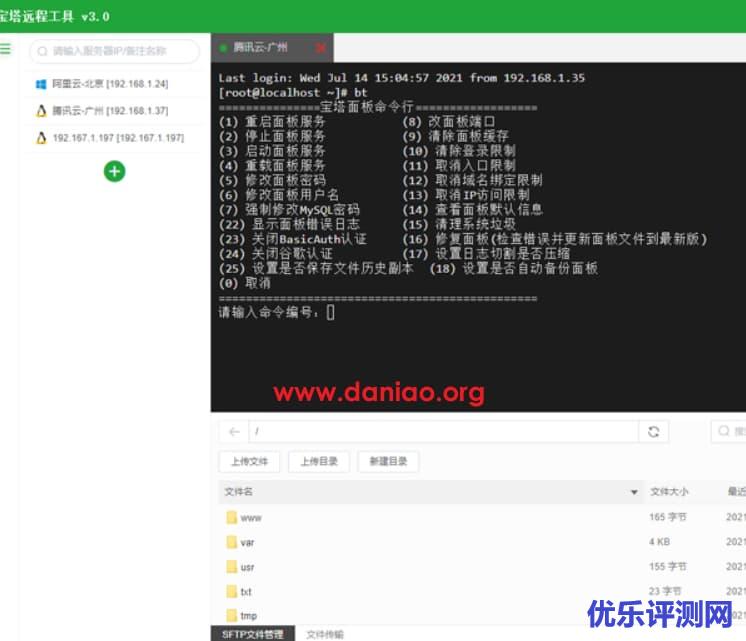
Task: Go back with the SFTP left arrow
Action: [x=234, y=432]
